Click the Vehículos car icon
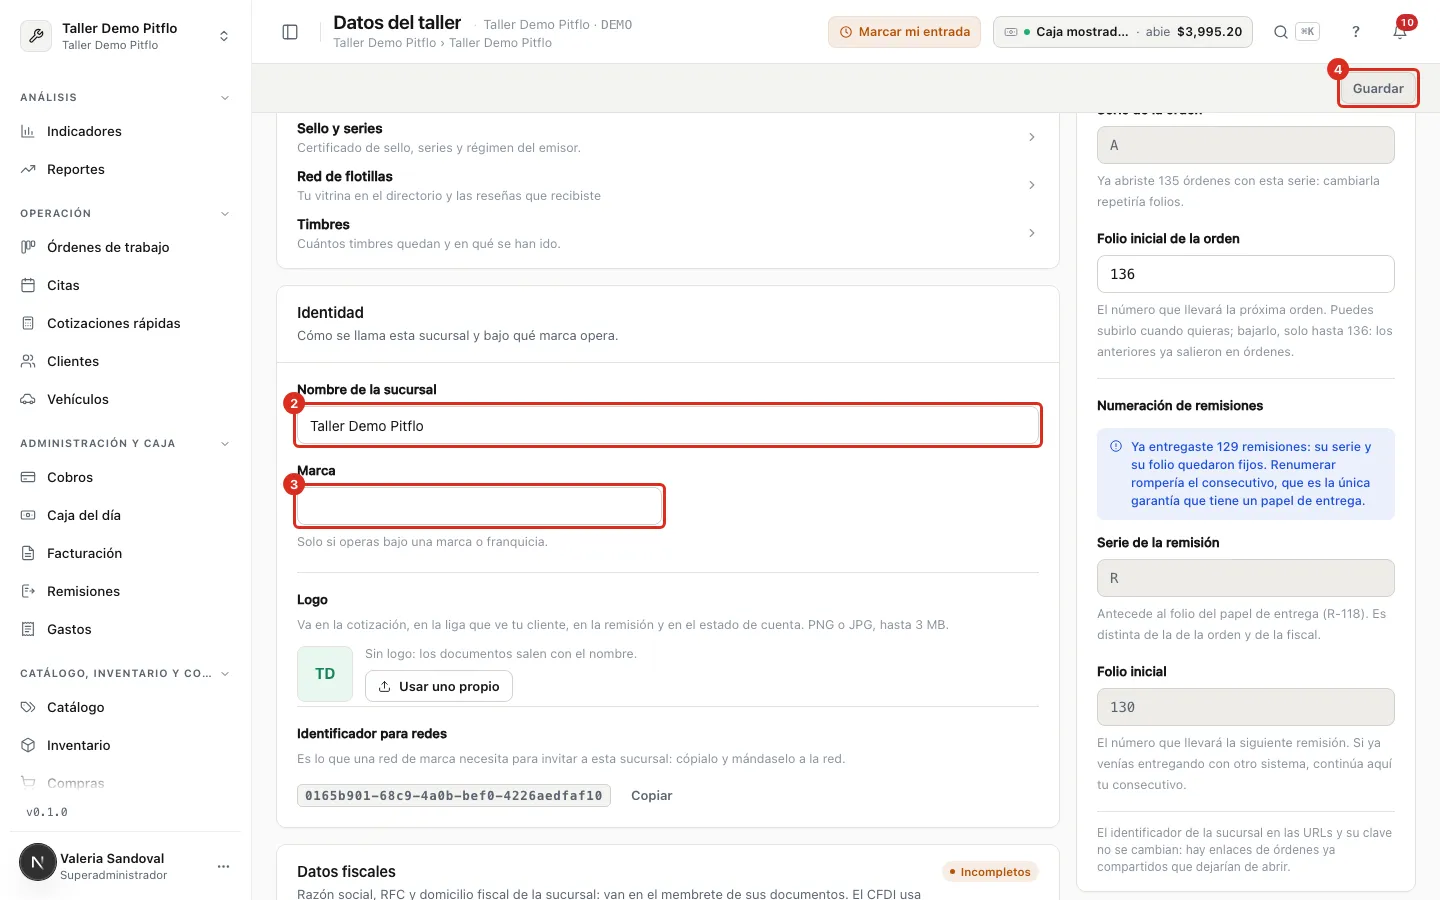Viewport: 1440px width, 900px height. coord(28,399)
